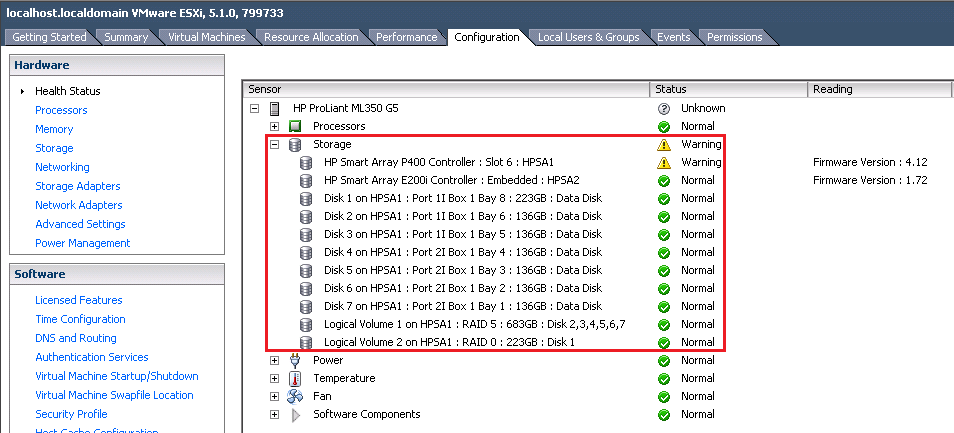Click the Reading column header

point(880,89)
